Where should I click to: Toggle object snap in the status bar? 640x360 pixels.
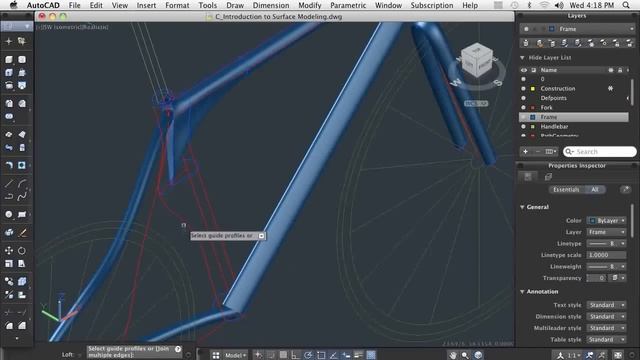tap(321, 355)
